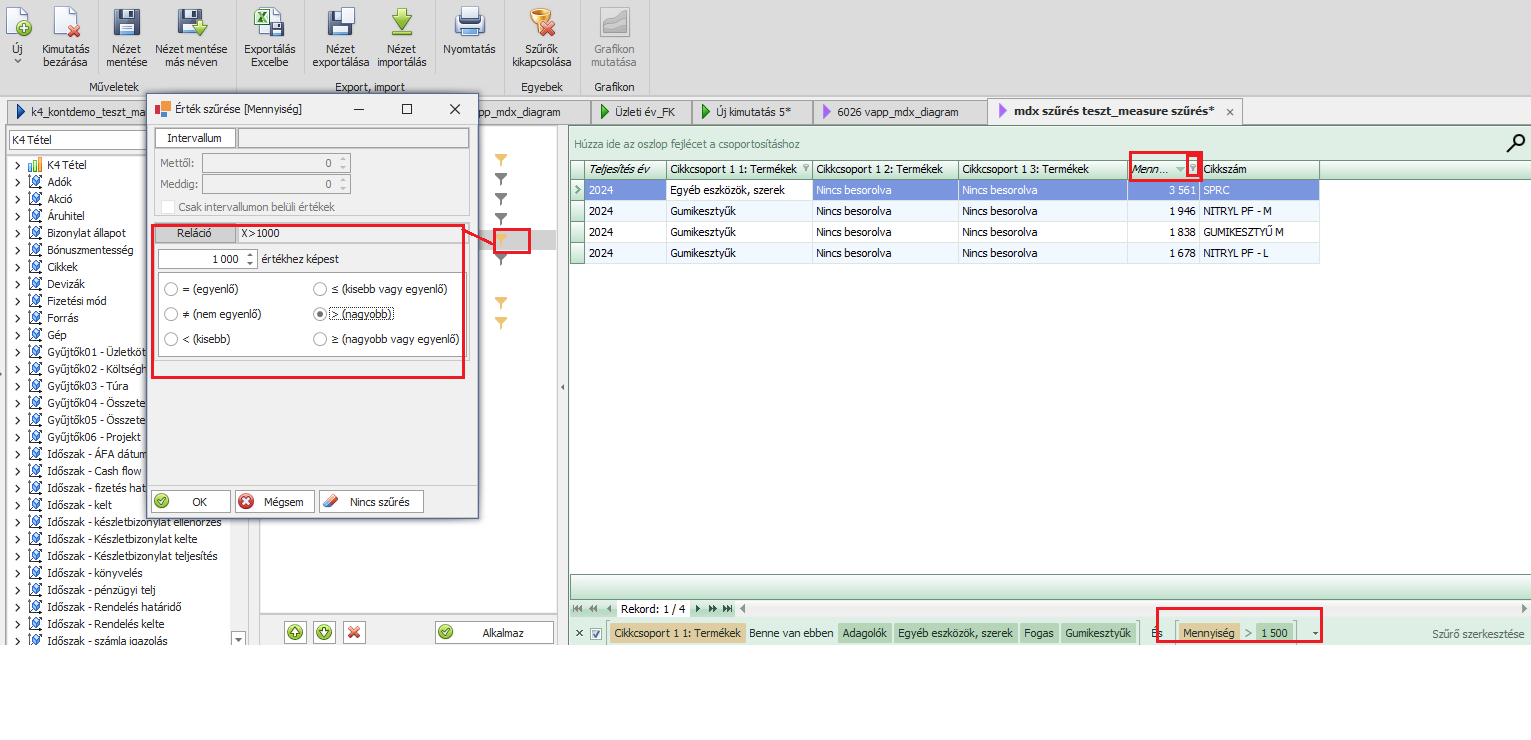Viewport: 1531px width, 740px height.
Task: Increase the comparison value with spinner up
Action: [250, 255]
